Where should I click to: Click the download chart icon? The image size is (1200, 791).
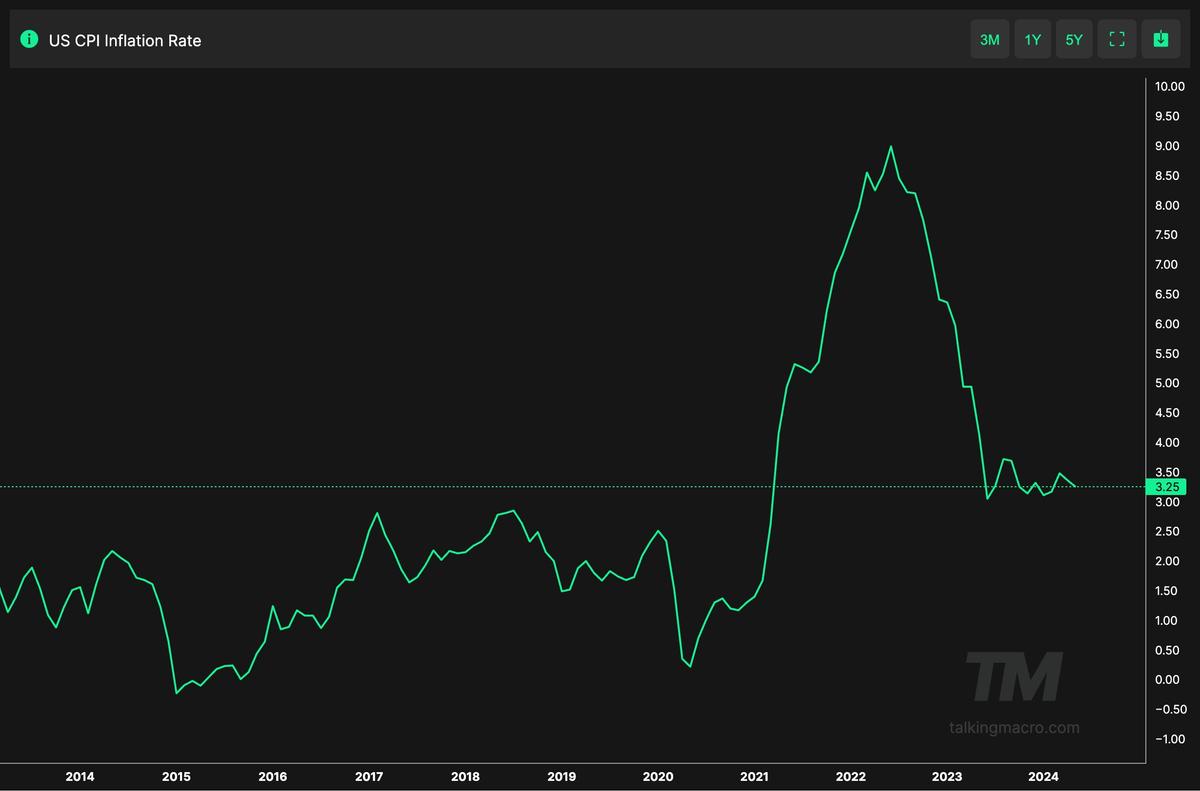point(1160,39)
